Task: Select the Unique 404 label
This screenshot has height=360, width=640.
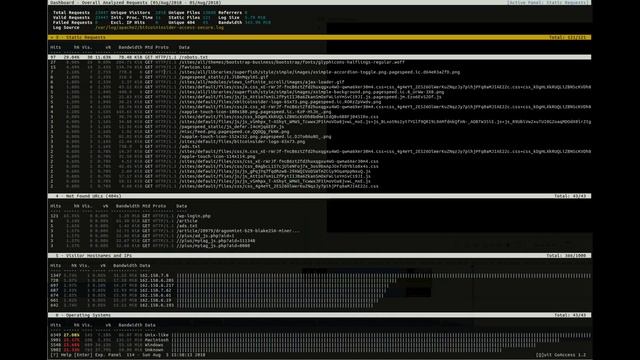Action: click(x=182, y=22)
